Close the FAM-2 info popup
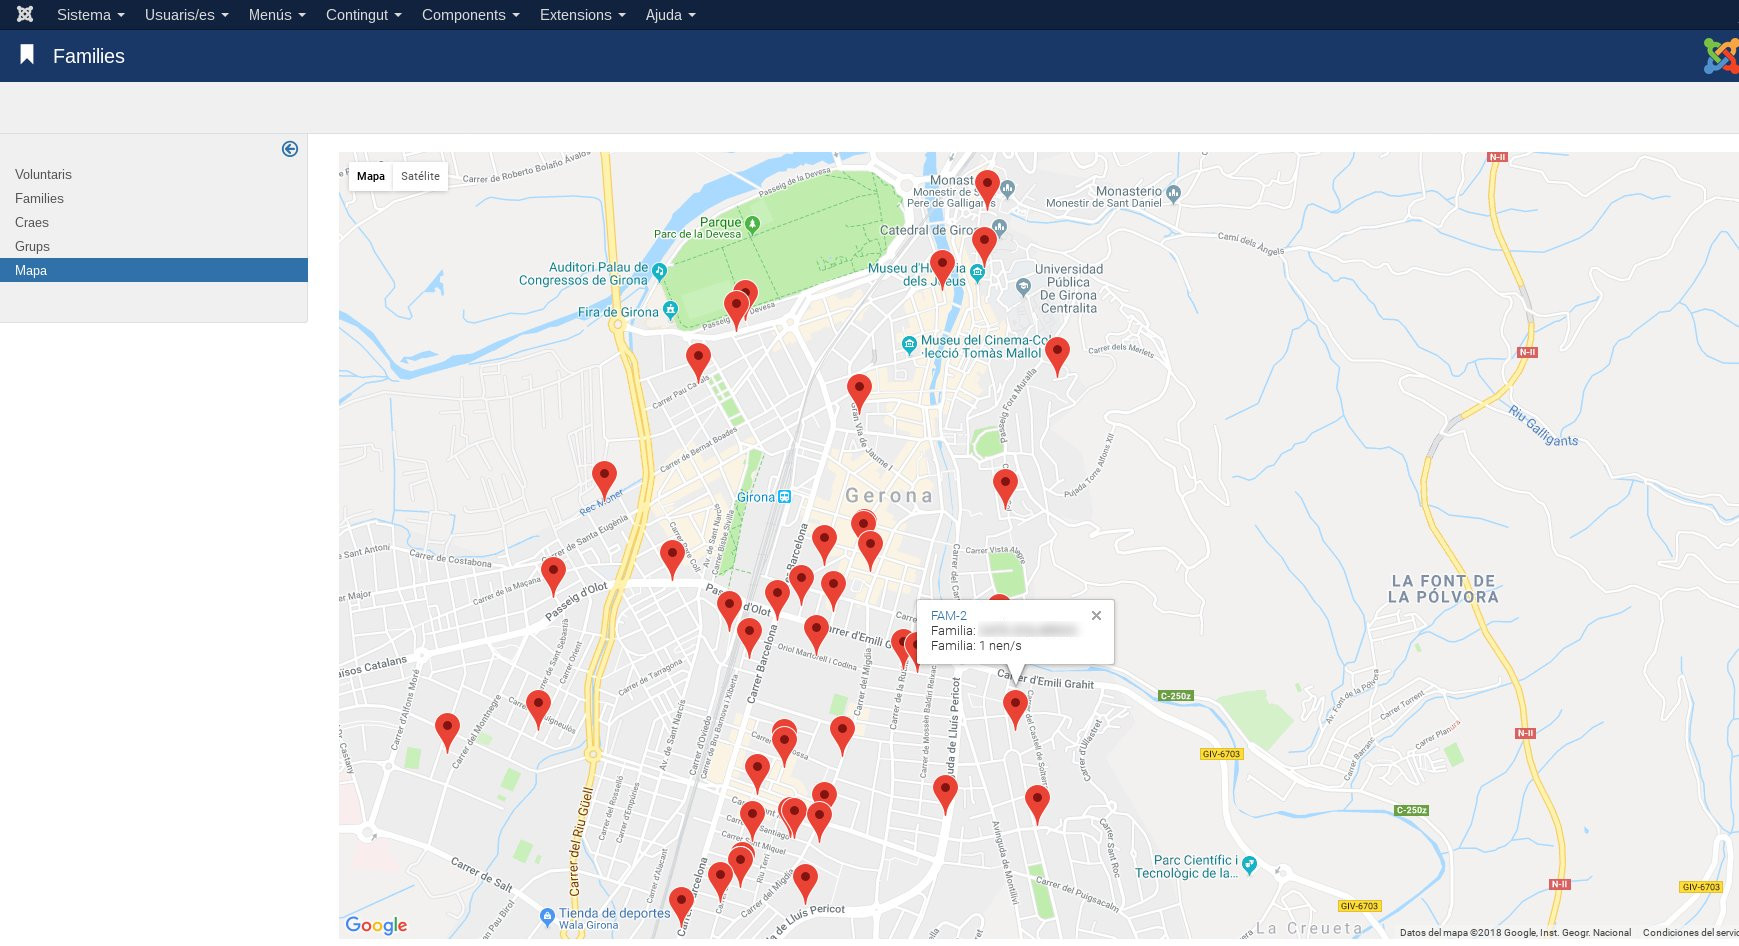The width and height of the screenshot is (1739, 946). pyautogui.click(x=1096, y=616)
